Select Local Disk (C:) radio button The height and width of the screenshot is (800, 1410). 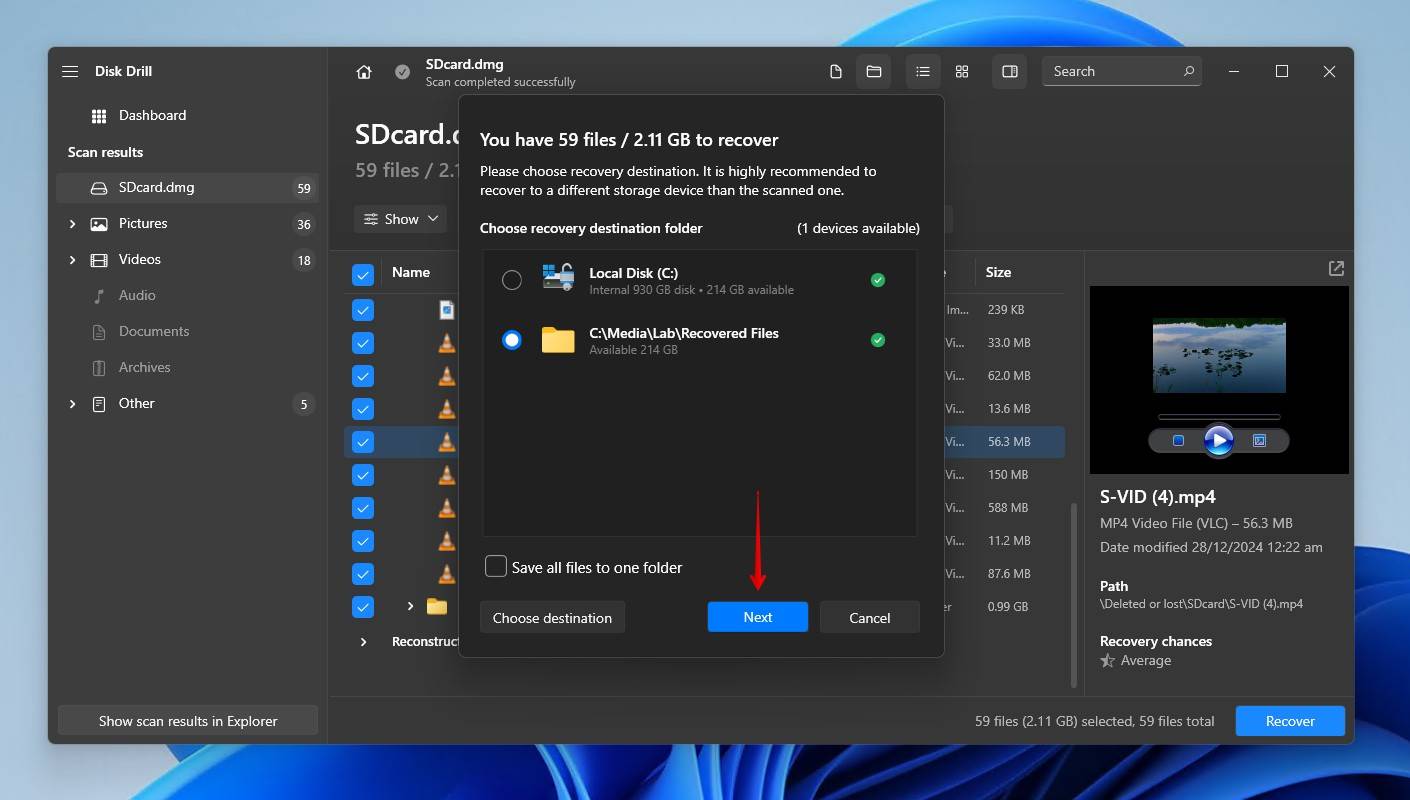tap(512, 280)
